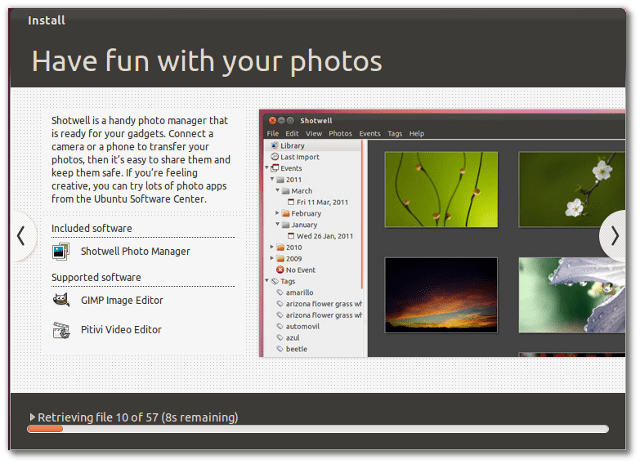Expand the 2009 folder arrow
The width and height of the screenshot is (640, 464).
point(272,258)
